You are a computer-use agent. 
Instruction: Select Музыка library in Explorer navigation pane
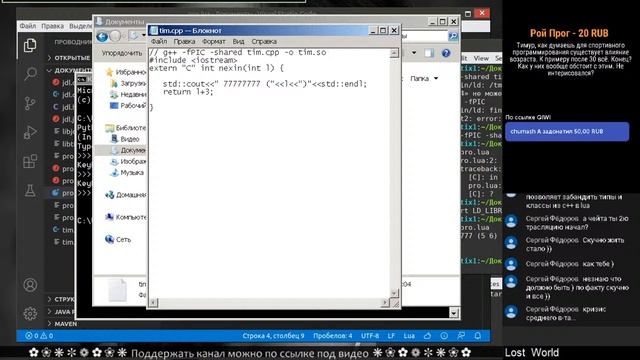pyautogui.click(x=127, y=173)
